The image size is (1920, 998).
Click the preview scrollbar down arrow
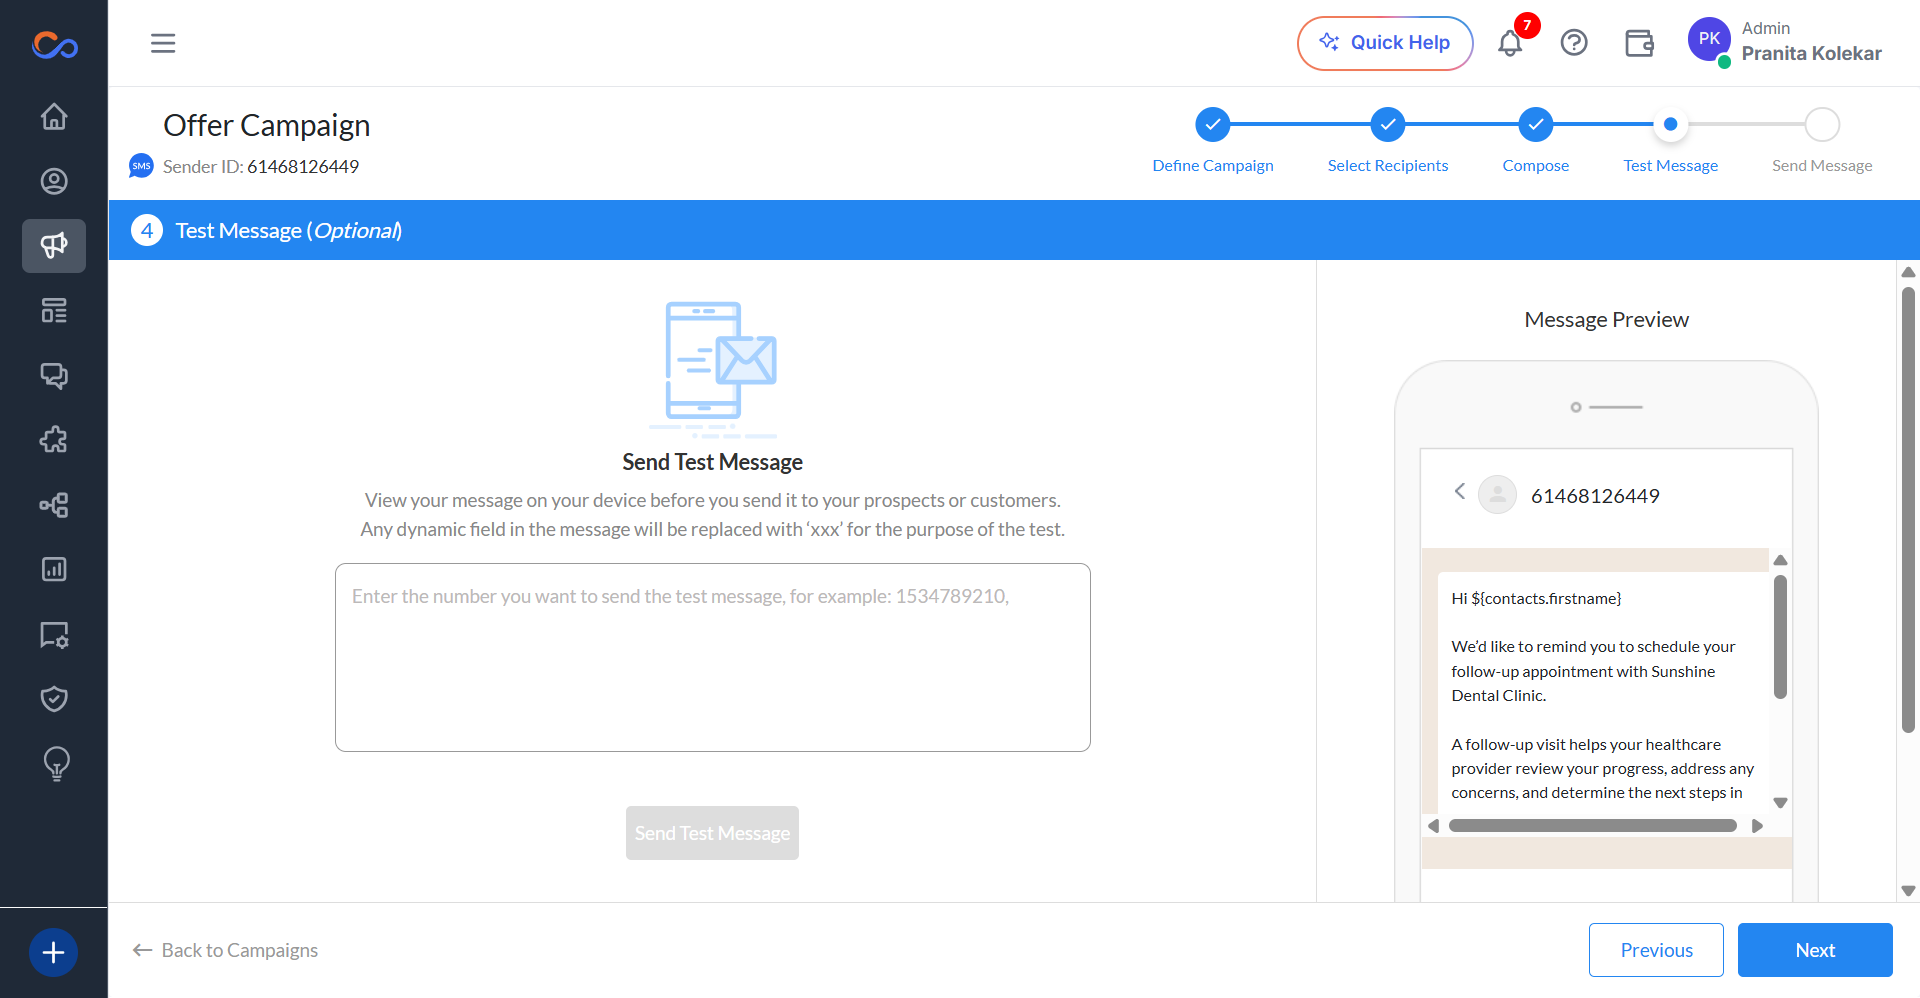1780,803
